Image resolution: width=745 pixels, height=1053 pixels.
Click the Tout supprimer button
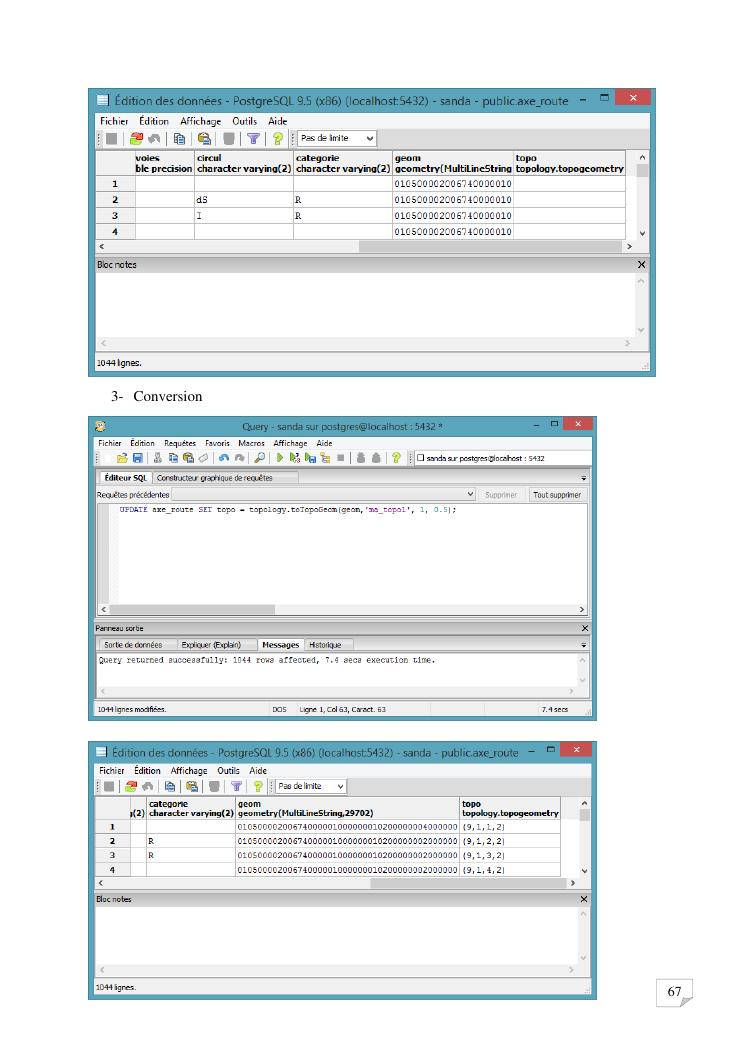point(557,494)
